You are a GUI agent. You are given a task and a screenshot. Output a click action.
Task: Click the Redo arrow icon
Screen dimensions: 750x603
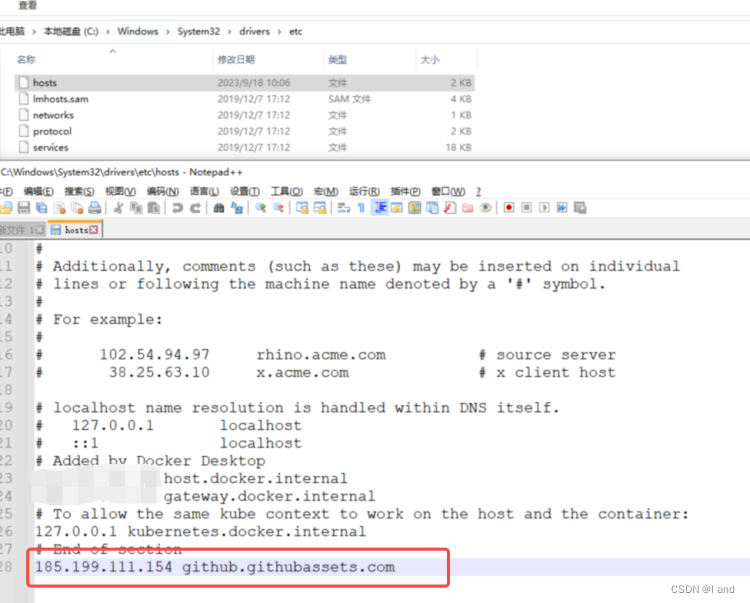point(195,208)
